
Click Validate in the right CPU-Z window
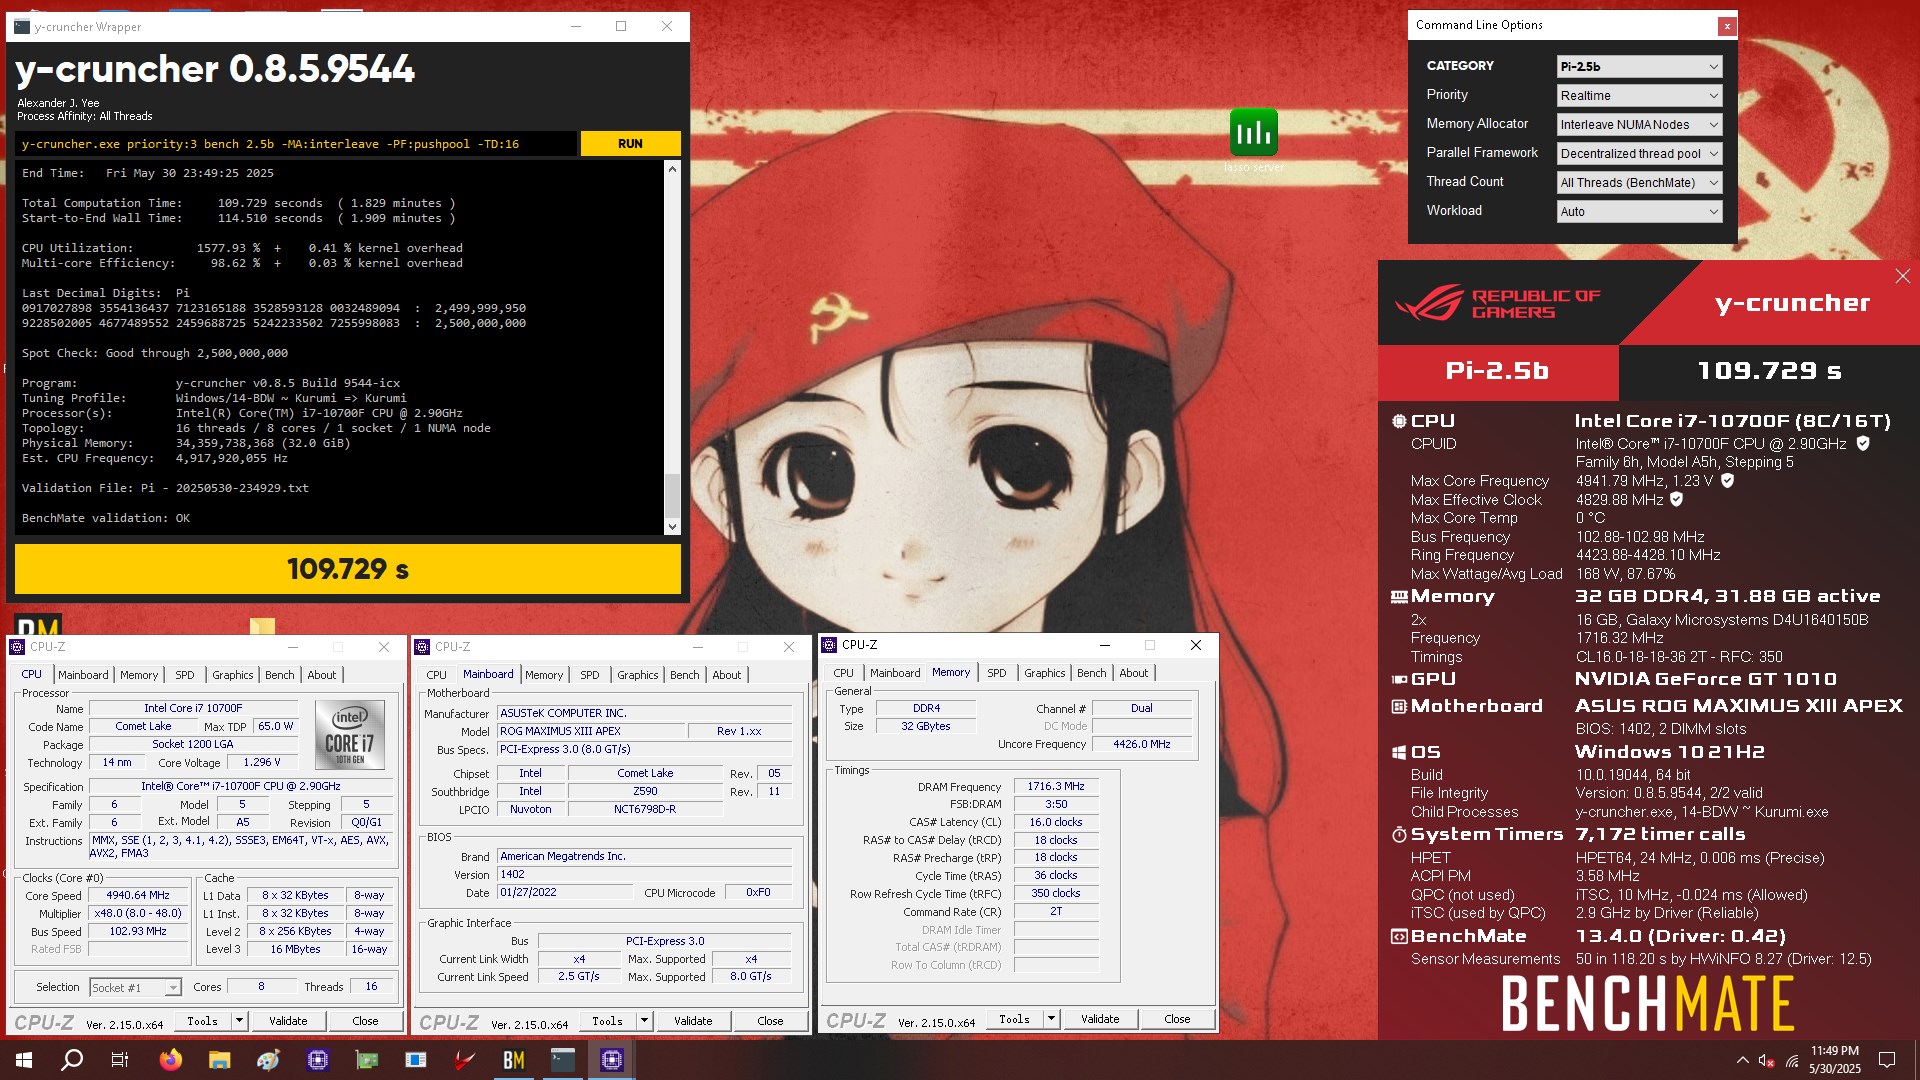click(x=1100, y=1019)
